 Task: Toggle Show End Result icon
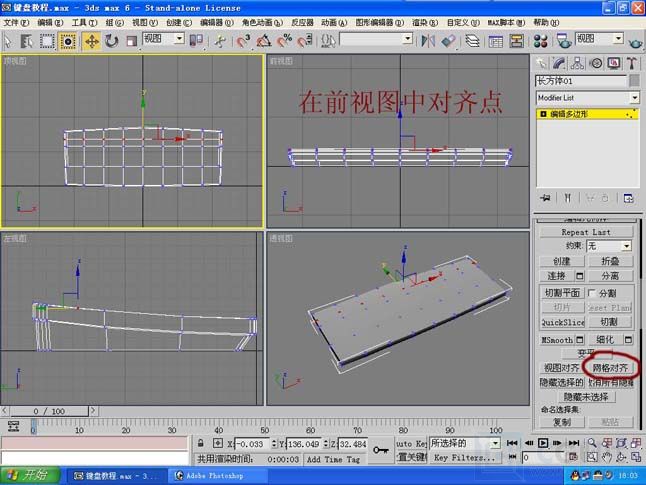coord(568,198)
